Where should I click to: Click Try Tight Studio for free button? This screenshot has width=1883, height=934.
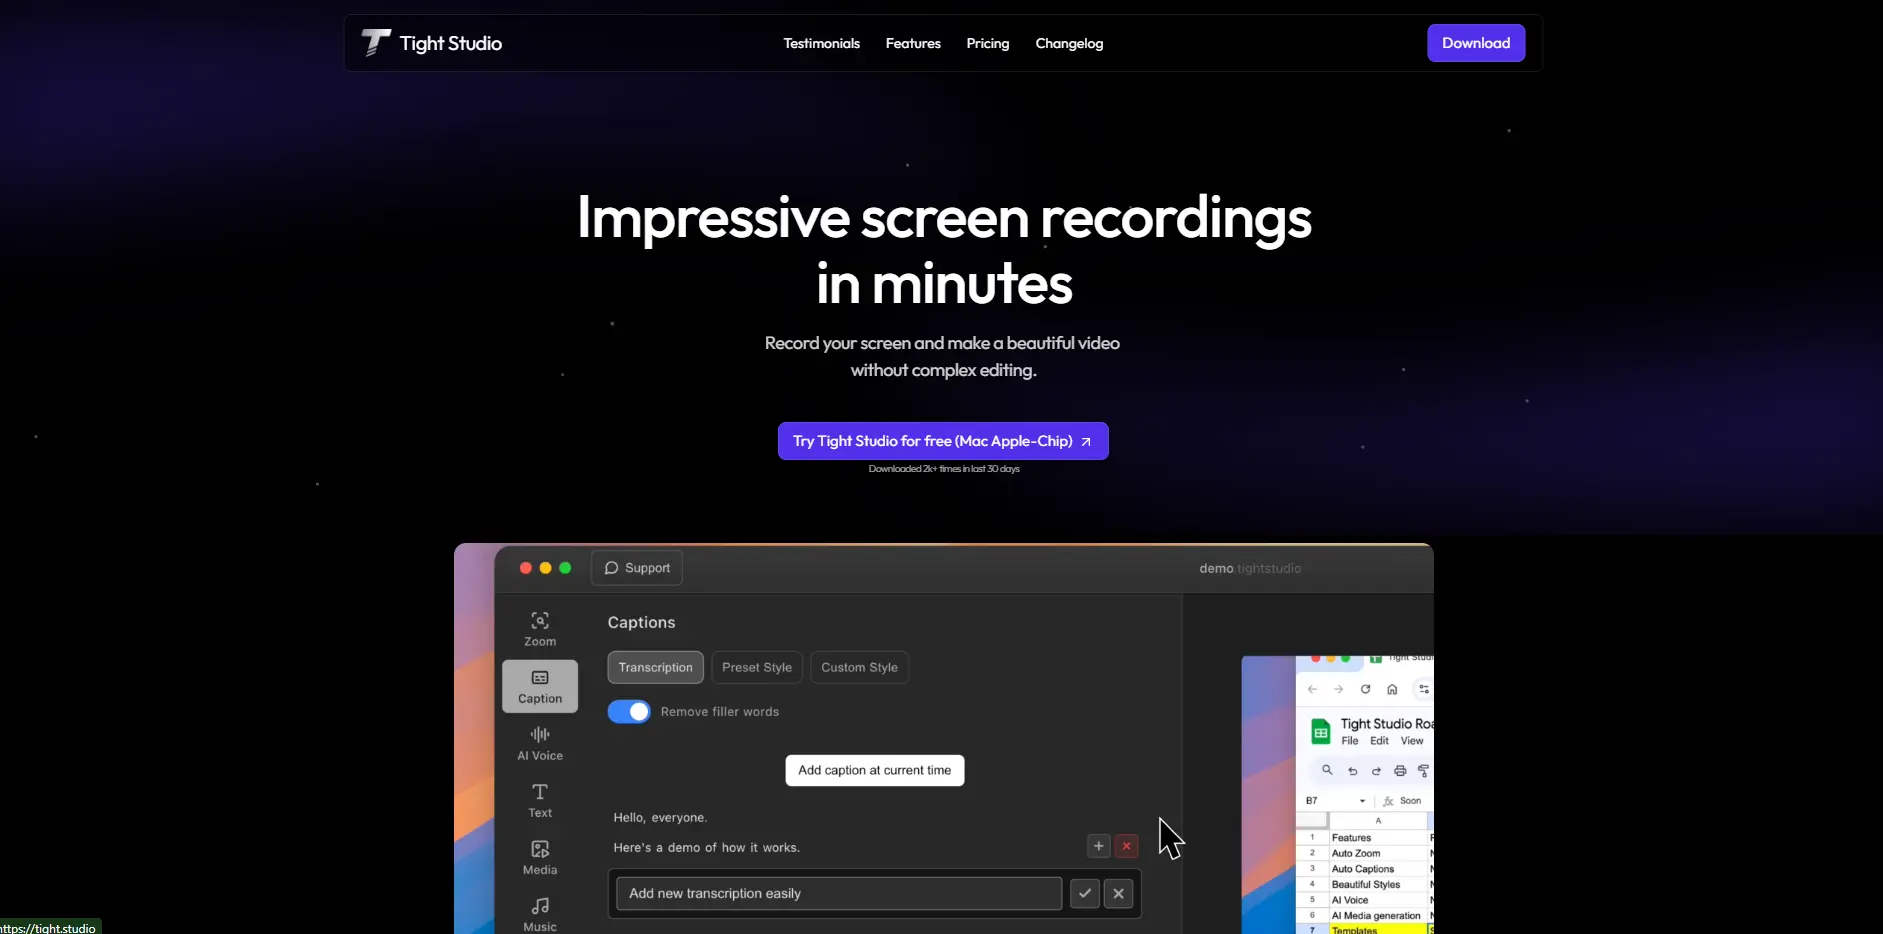point(943,441)
